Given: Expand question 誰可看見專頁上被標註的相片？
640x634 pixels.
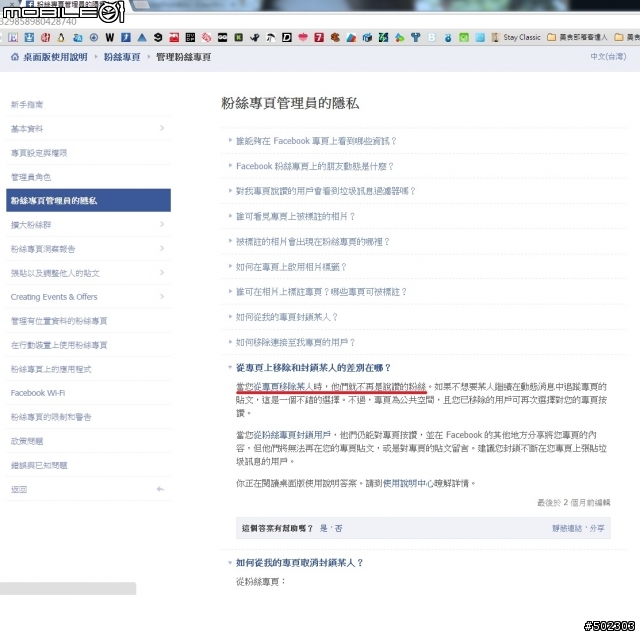Looking at the screenshot, I should pos(296,216).
